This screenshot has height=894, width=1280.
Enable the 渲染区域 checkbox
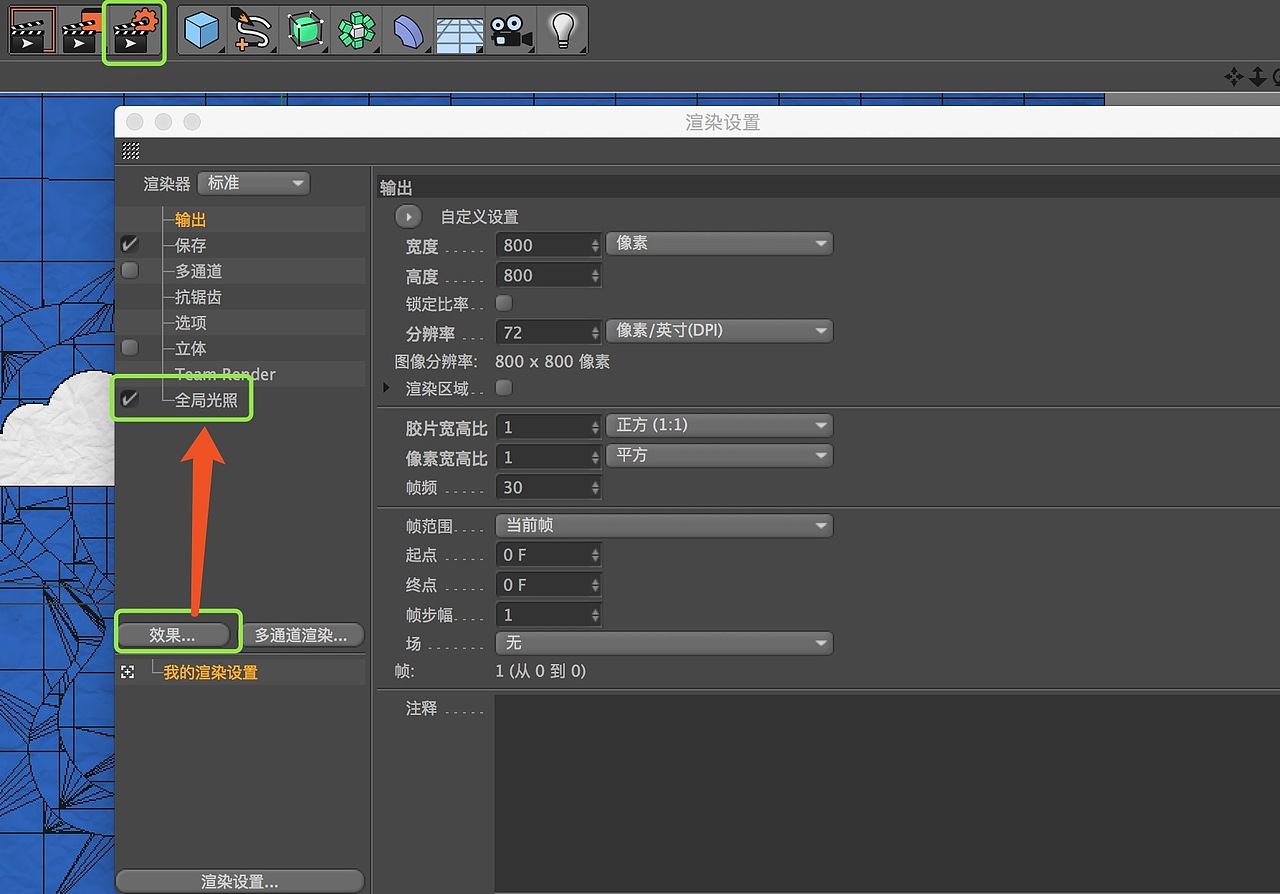(x=504, y=387)
